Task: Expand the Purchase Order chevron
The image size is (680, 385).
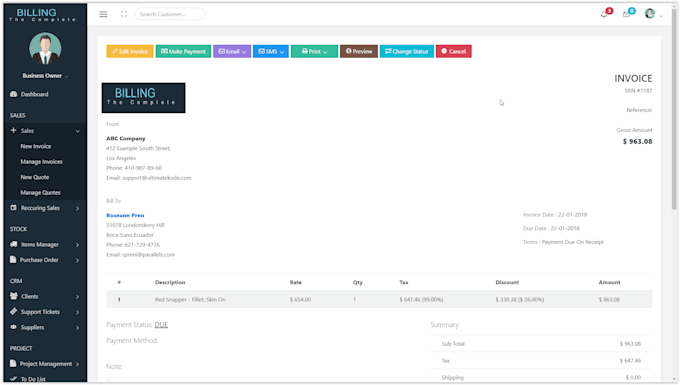Action: 78,260
